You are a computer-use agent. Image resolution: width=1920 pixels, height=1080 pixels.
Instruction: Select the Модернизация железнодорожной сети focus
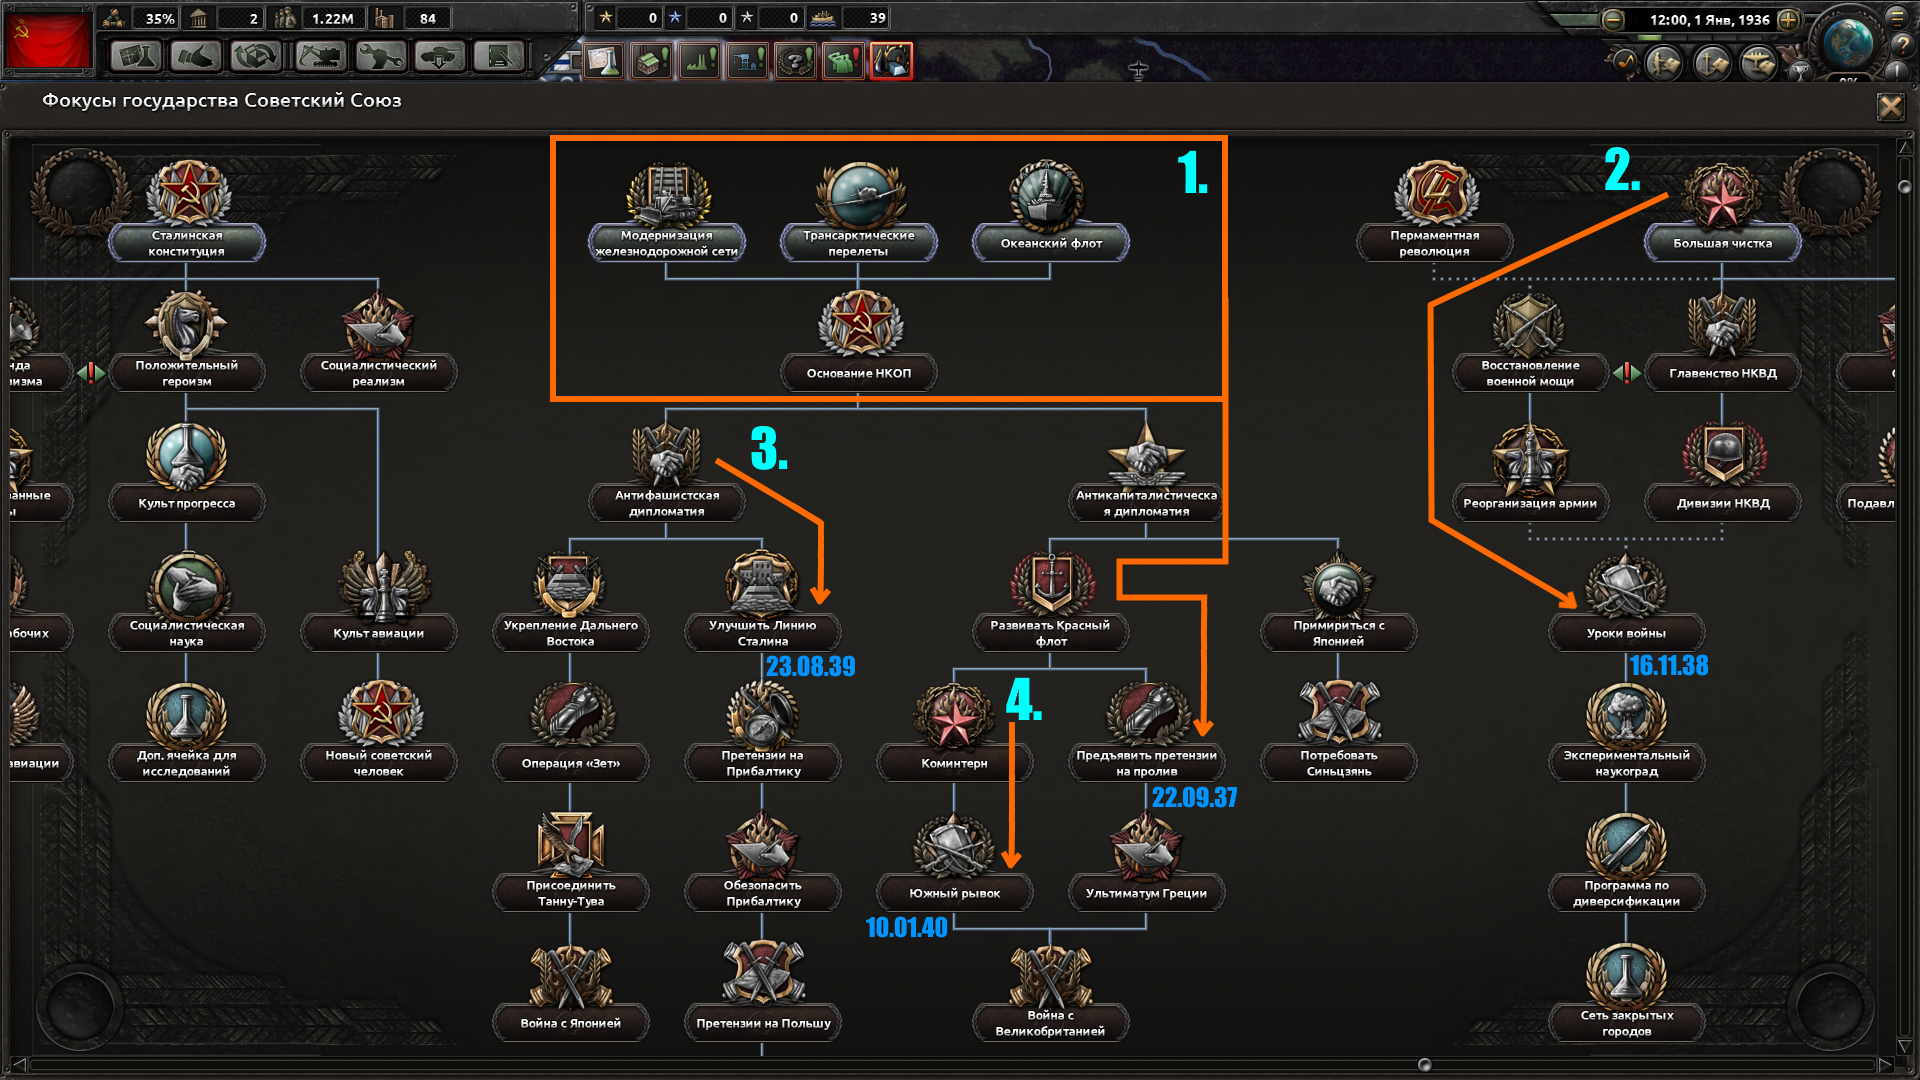[667, 211]
